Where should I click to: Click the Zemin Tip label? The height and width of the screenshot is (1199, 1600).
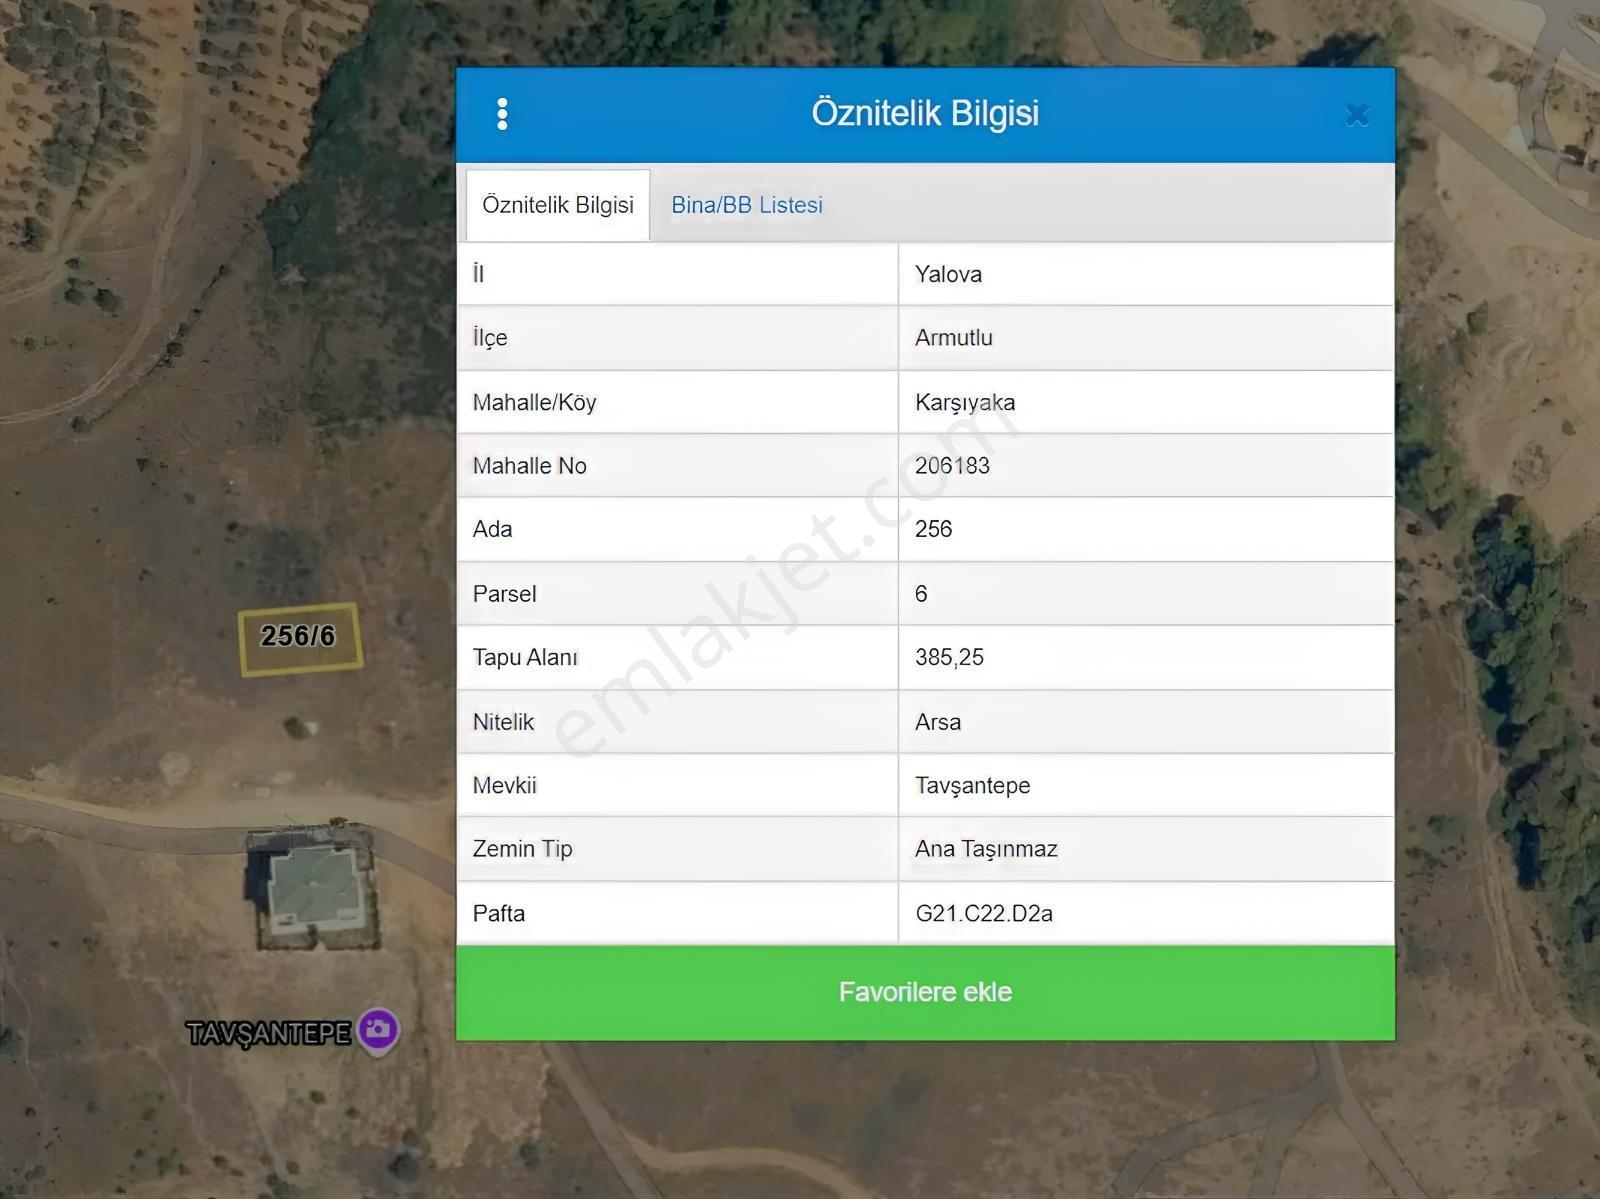tap(522, 849)
